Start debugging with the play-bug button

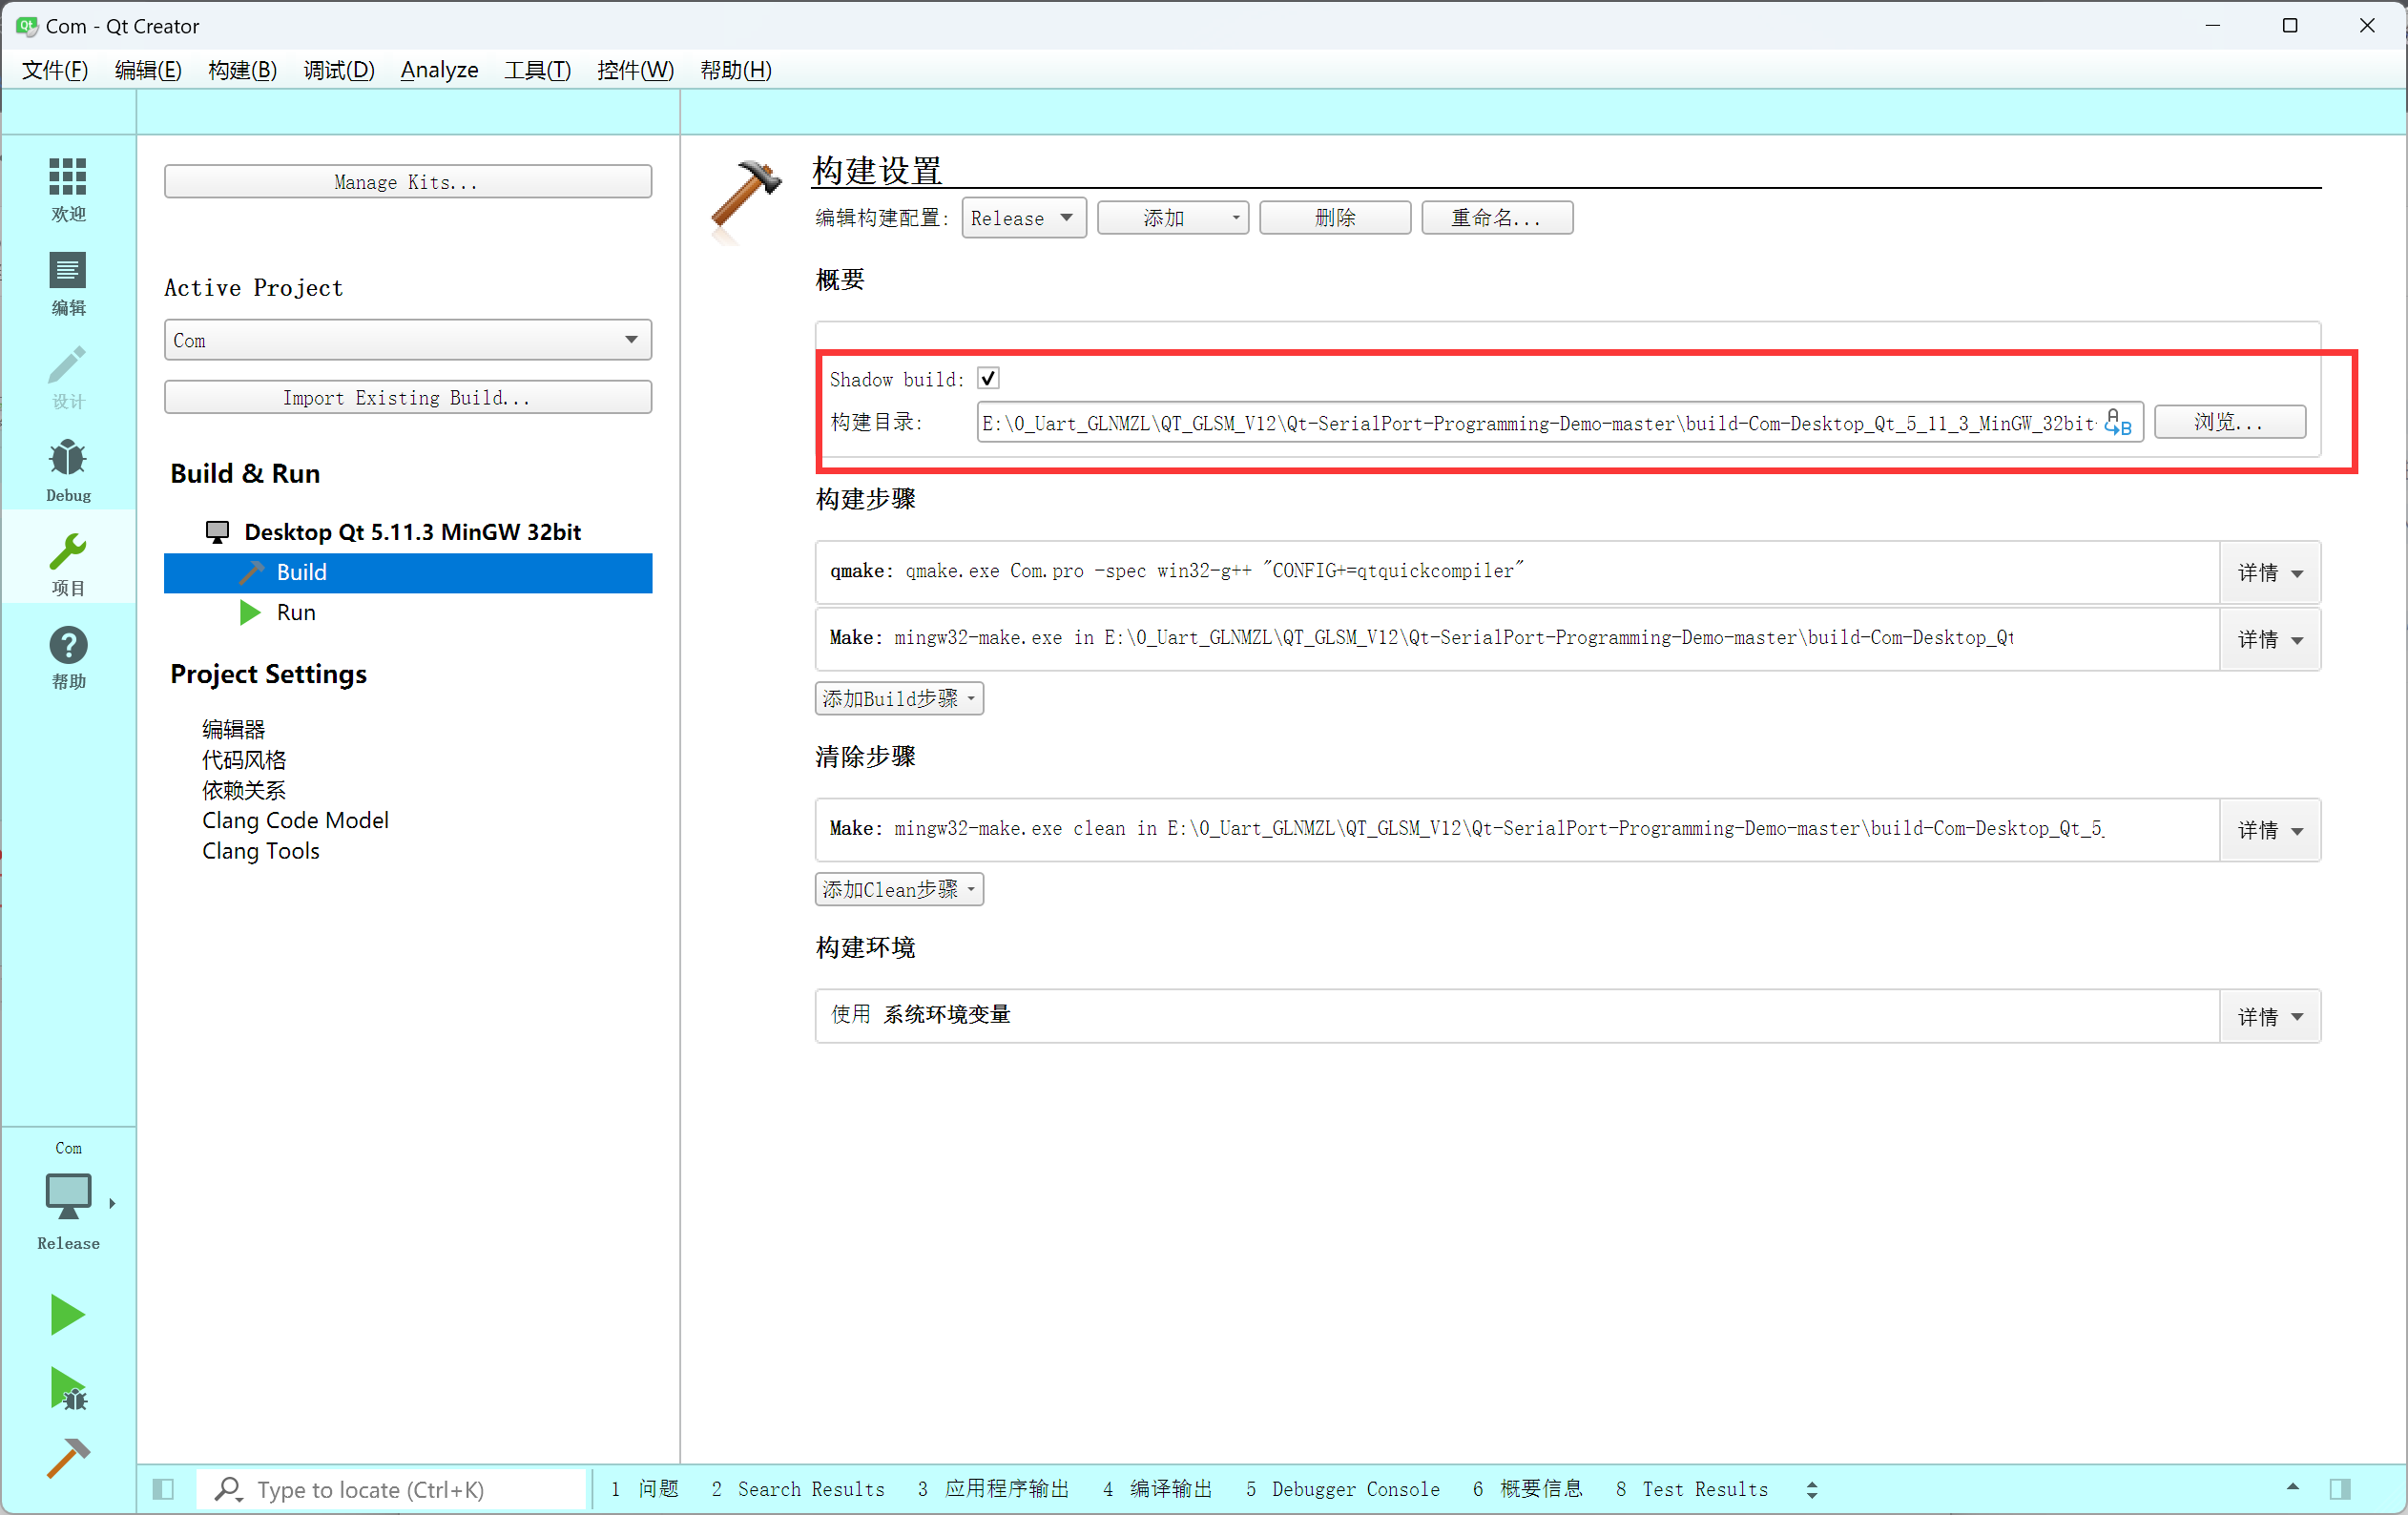click(68, 1388)
